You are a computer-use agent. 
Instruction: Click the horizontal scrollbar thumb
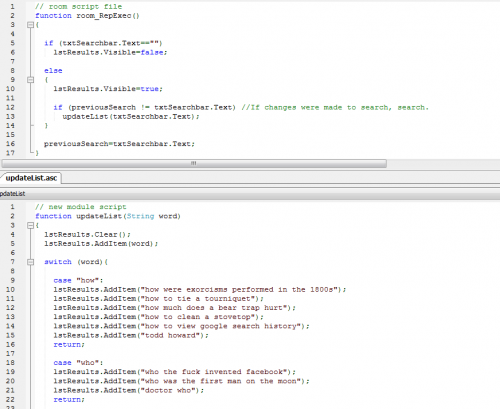194,163
